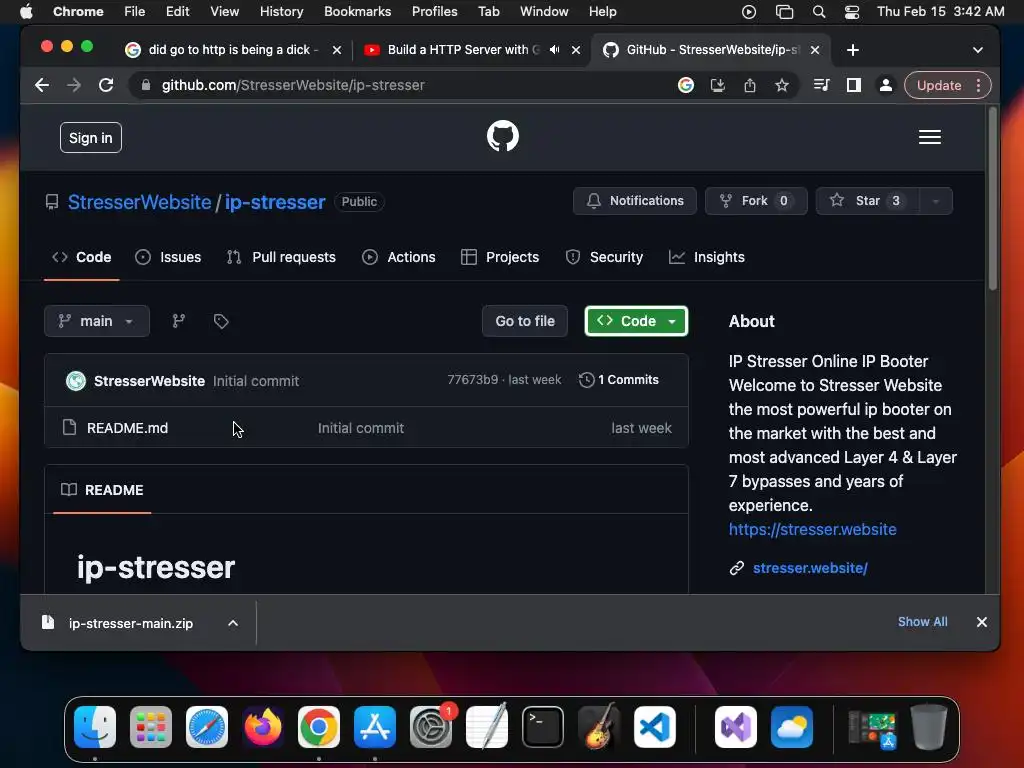The height and width of the screenshot is (768, 1024).
Task: Toggle the Chrome side panel icon
Action: 854,86
